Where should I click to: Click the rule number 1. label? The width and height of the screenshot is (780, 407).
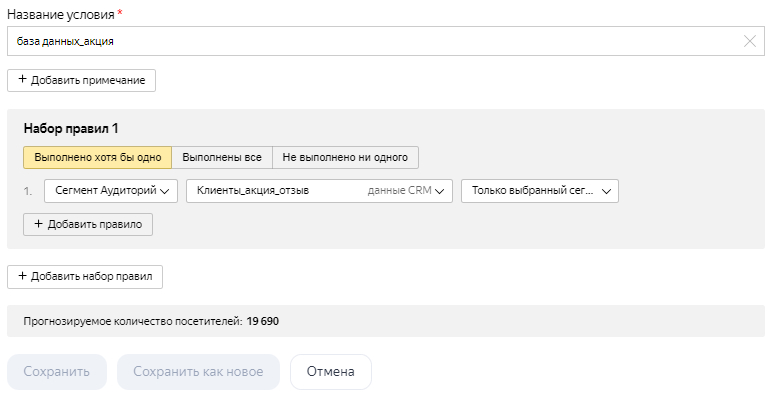29,191
